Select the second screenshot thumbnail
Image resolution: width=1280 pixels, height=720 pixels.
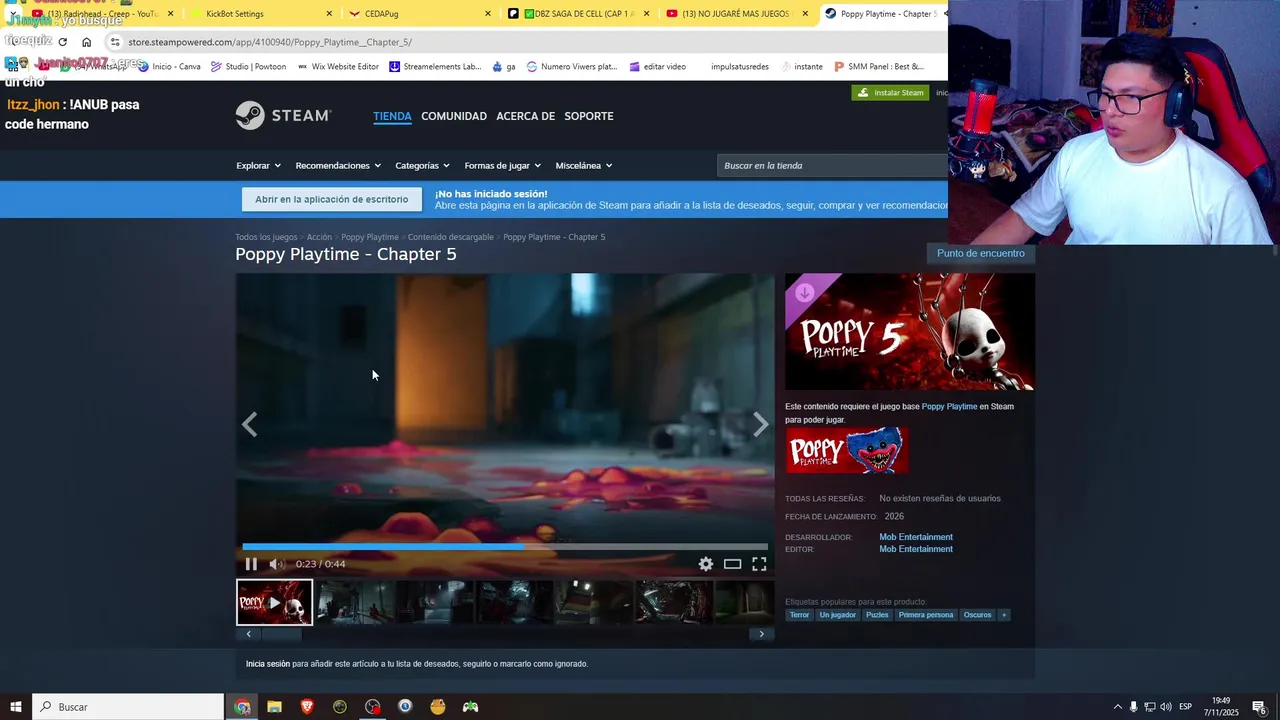[435, 602]
